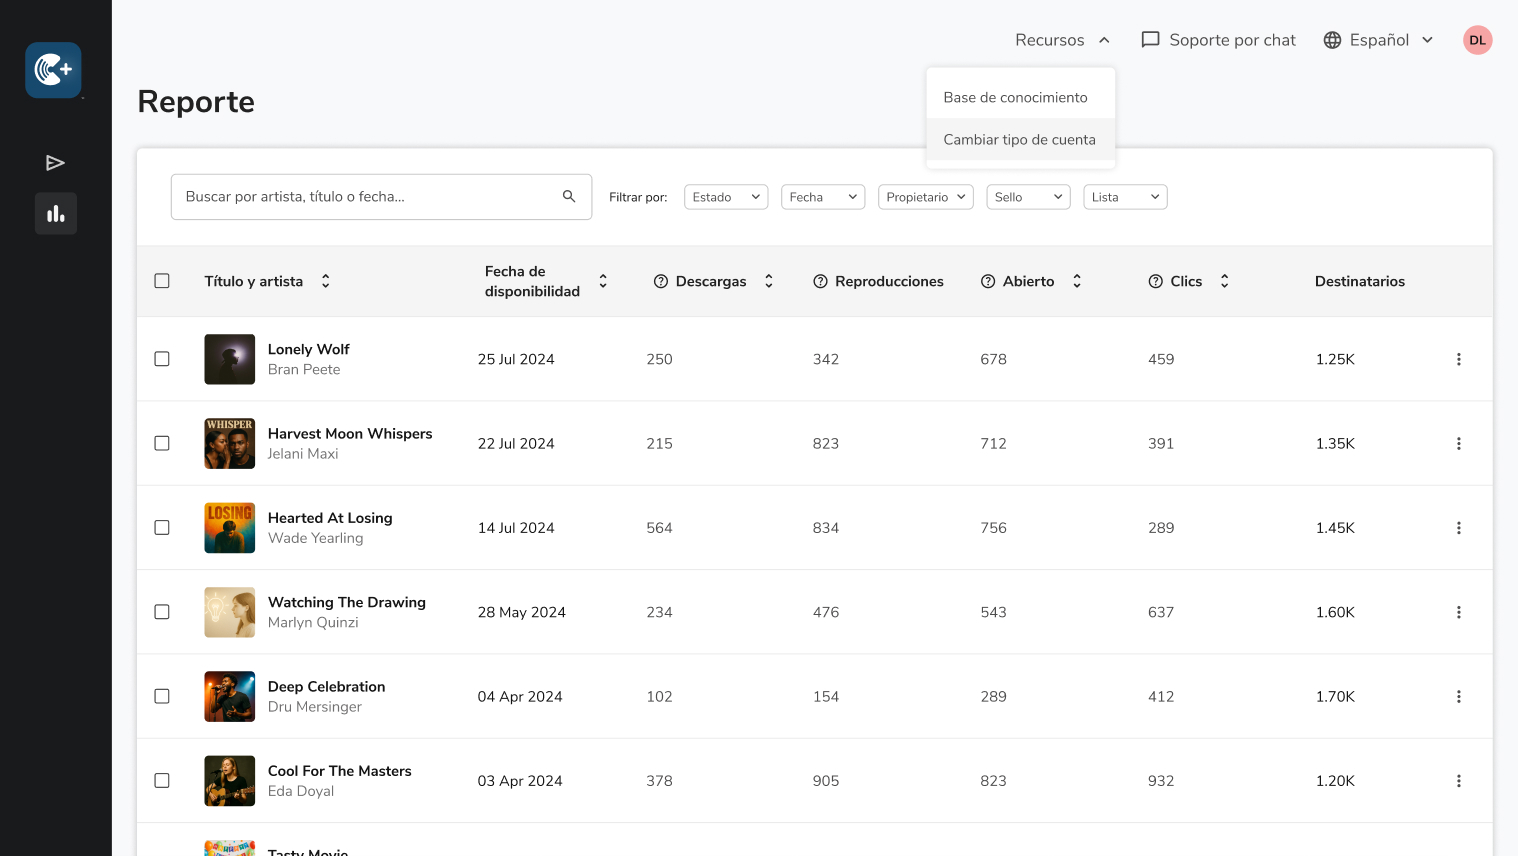
Task: Open the send icon in sidebar
Action: 56,163
